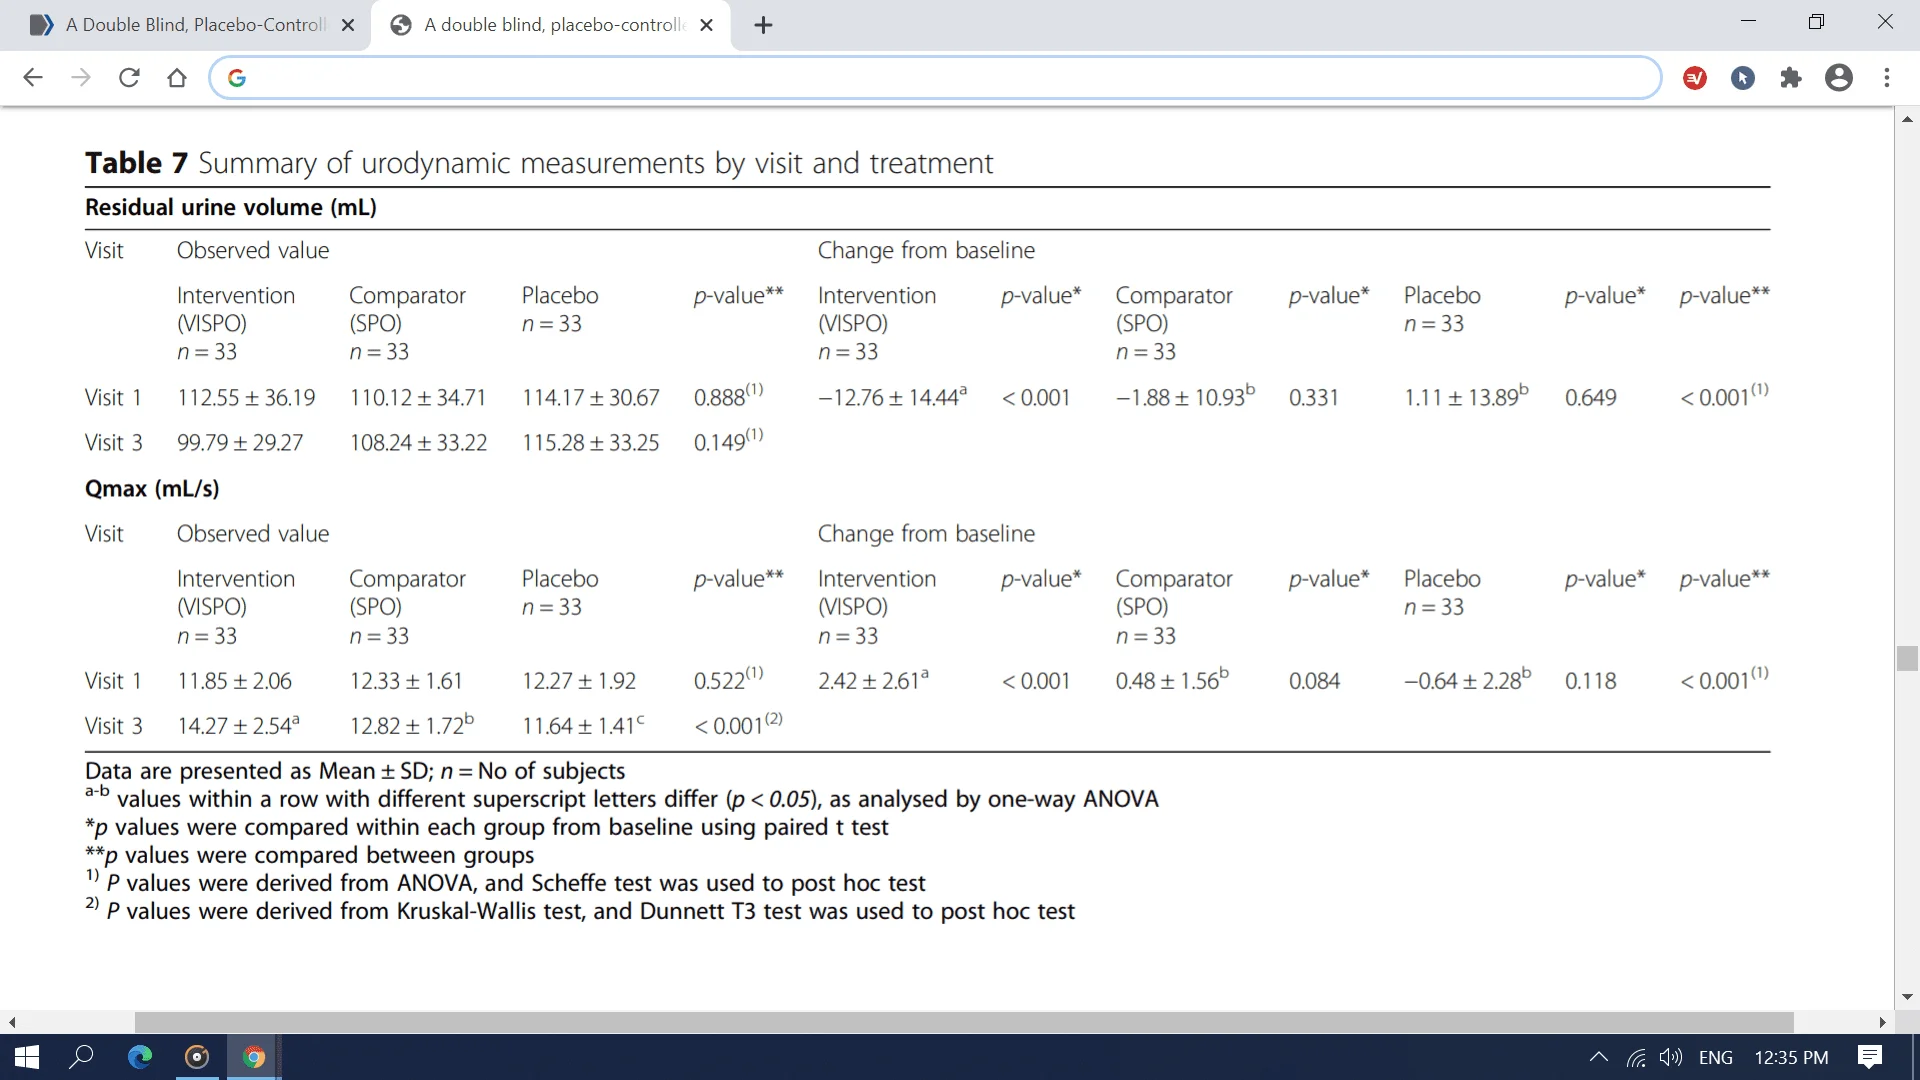Click vertical scrollbar down arrow
1920x1080 pixels.
1907,997
